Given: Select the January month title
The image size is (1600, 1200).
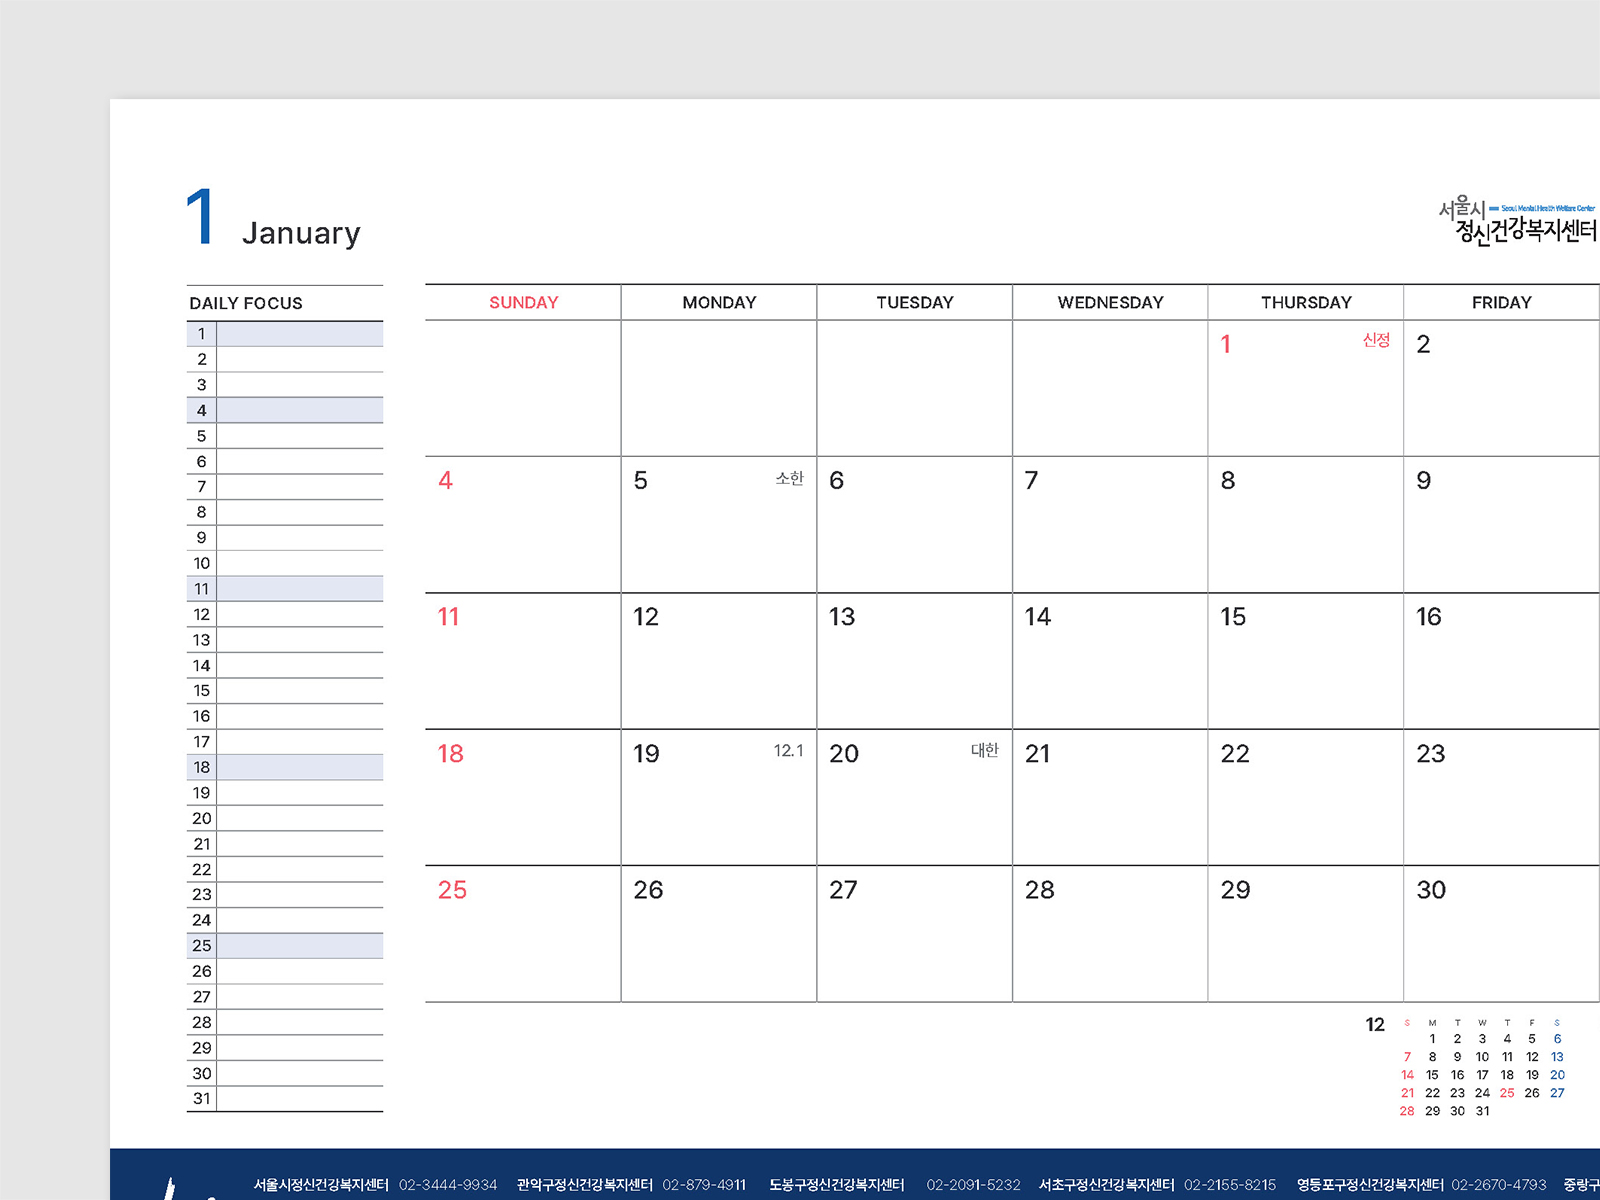Looking at the screenshot, I should point(301,233).
